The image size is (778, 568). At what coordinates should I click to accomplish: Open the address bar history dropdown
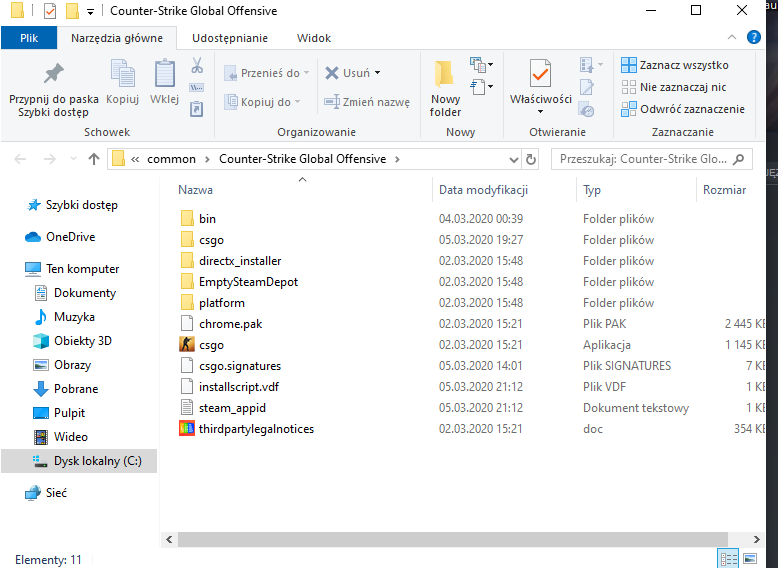514,160
